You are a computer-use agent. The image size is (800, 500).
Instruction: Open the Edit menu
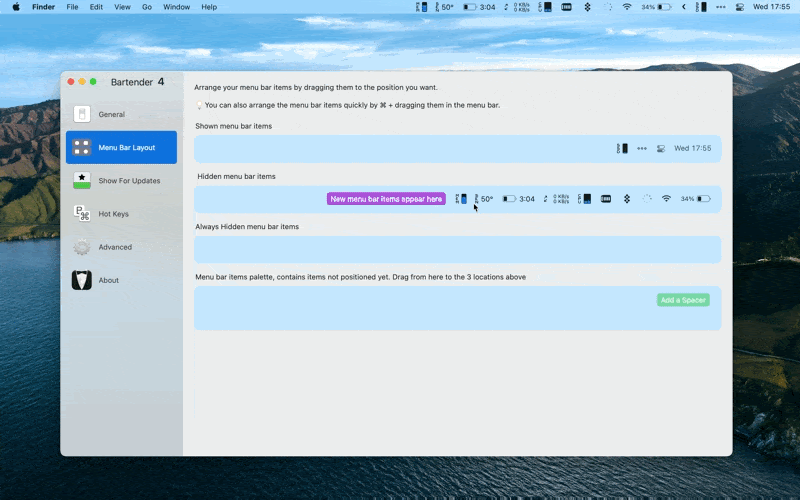point(96,7)
